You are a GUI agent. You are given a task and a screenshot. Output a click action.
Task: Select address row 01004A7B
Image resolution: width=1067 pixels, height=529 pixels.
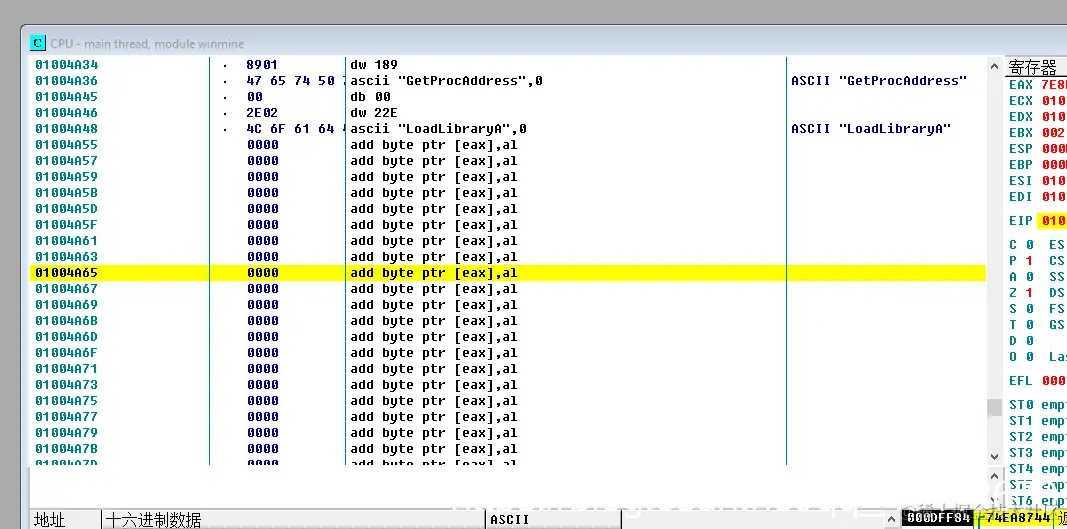pyautogui.click(x=66, y=449)
